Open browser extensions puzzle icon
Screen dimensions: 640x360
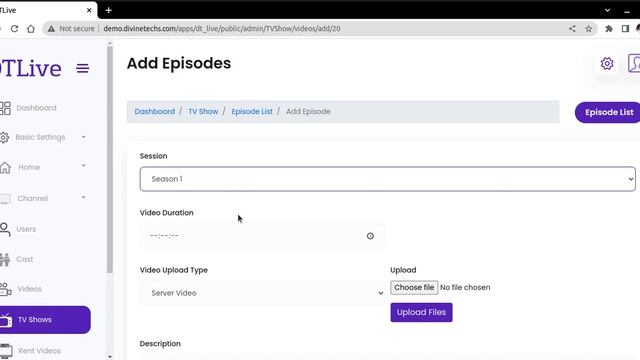[609, 29]
